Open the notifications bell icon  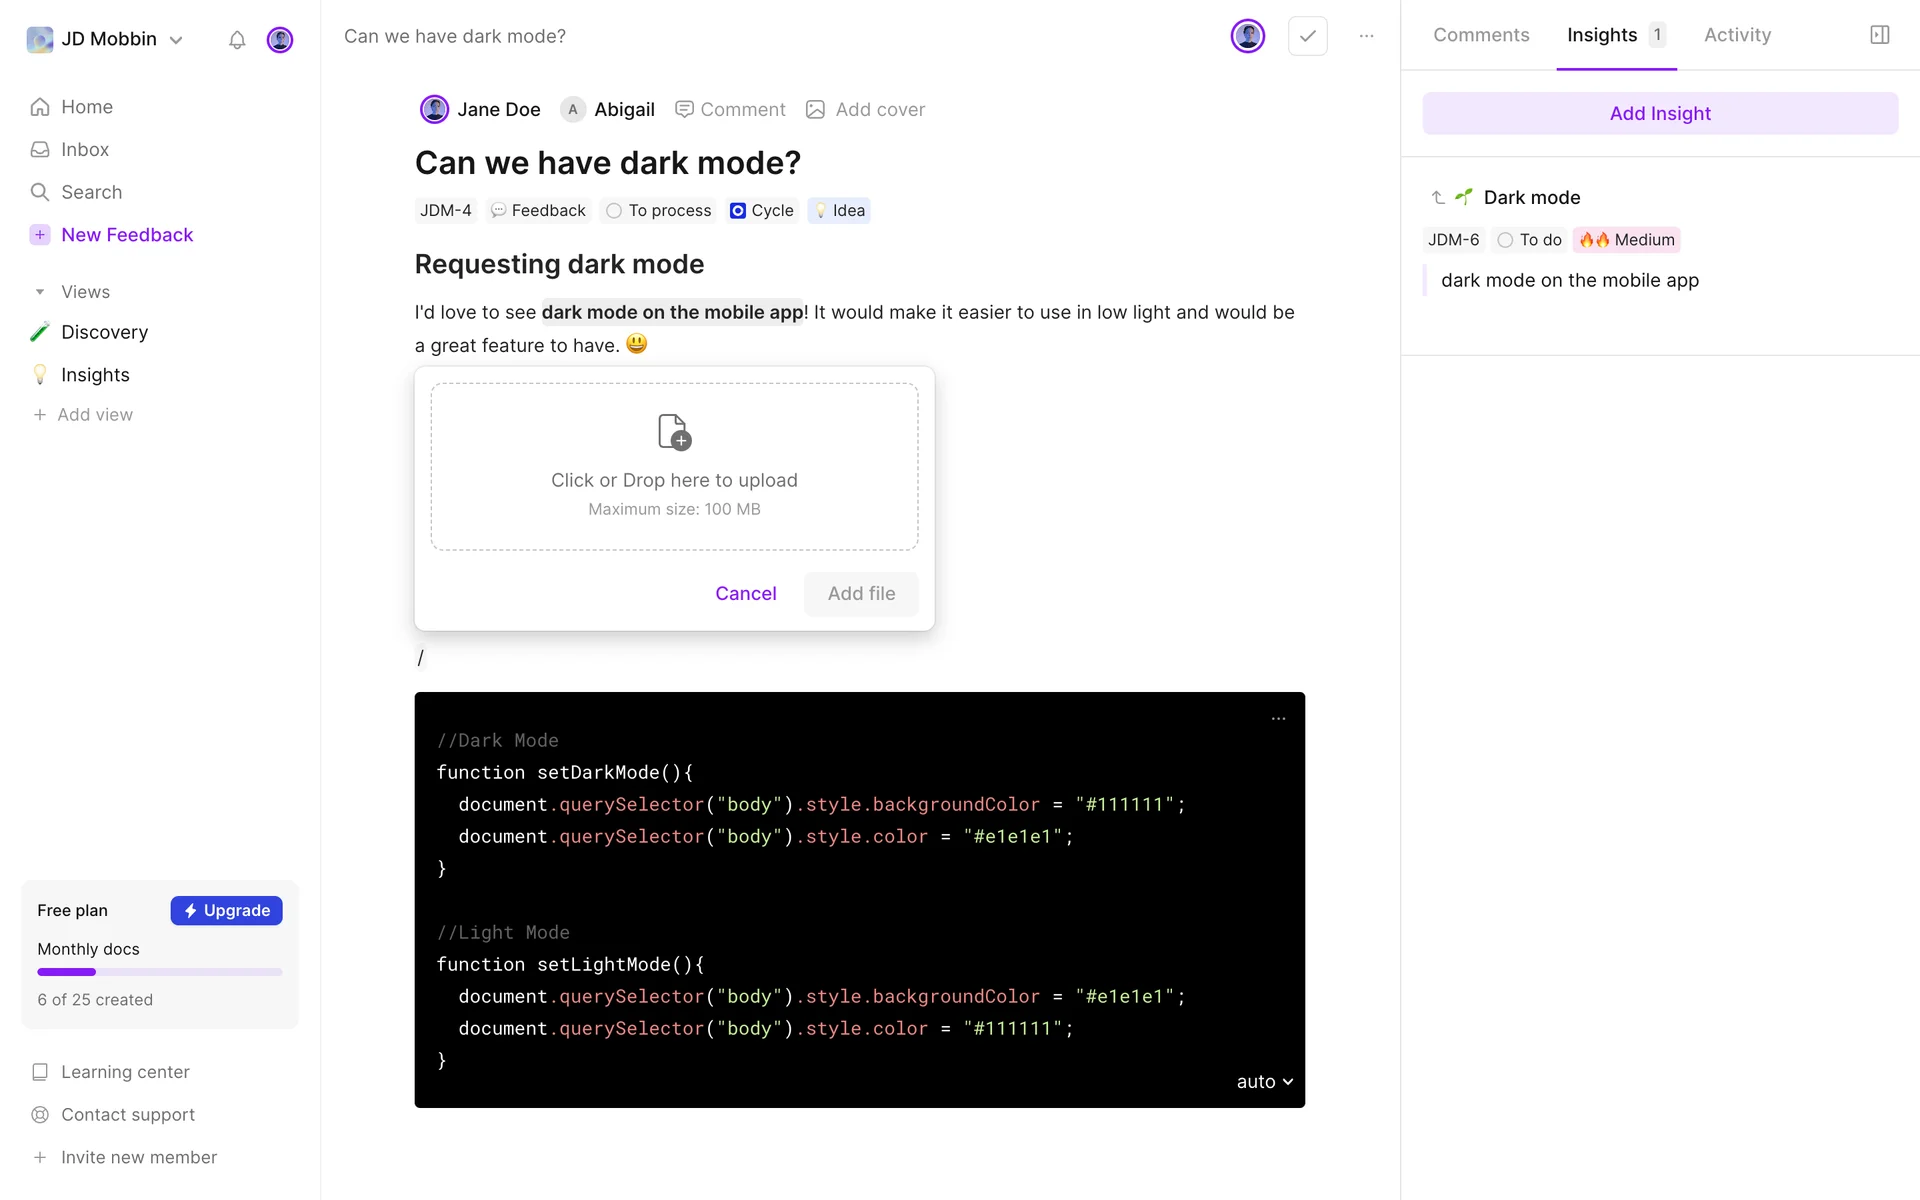coord(237,40)
